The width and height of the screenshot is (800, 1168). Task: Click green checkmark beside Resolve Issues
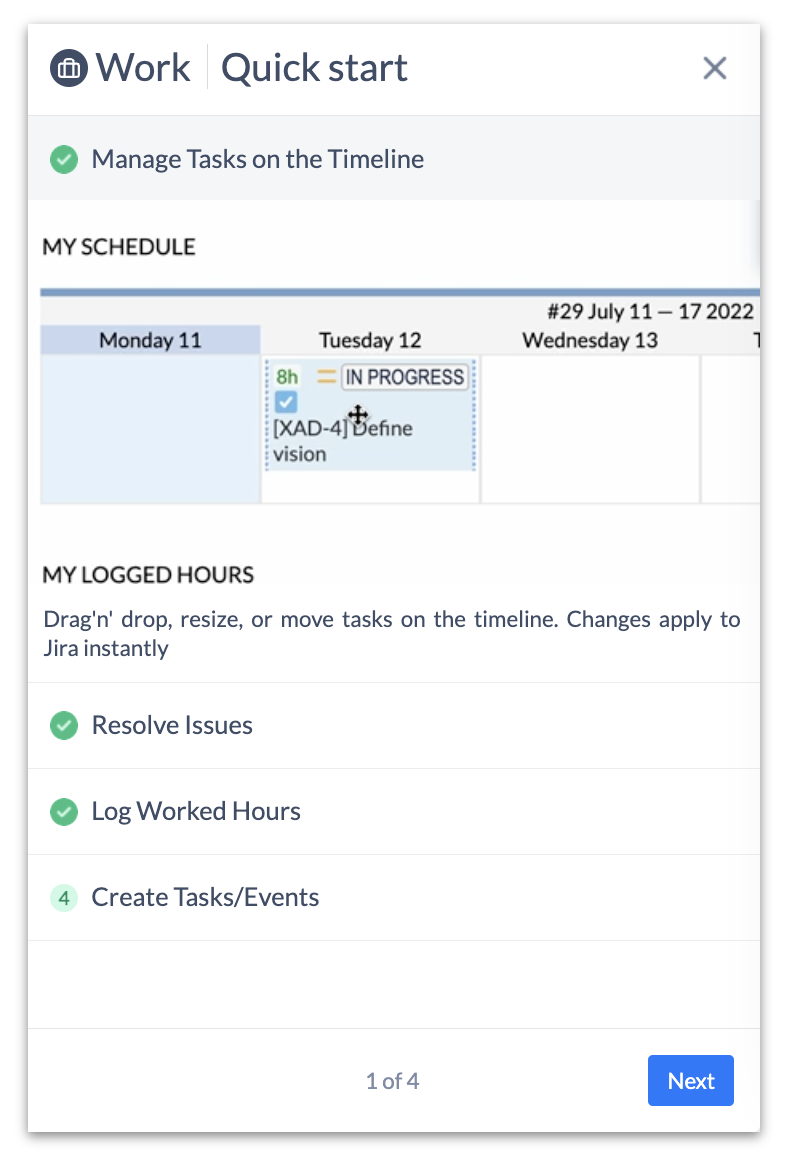[x=64, y=725]
